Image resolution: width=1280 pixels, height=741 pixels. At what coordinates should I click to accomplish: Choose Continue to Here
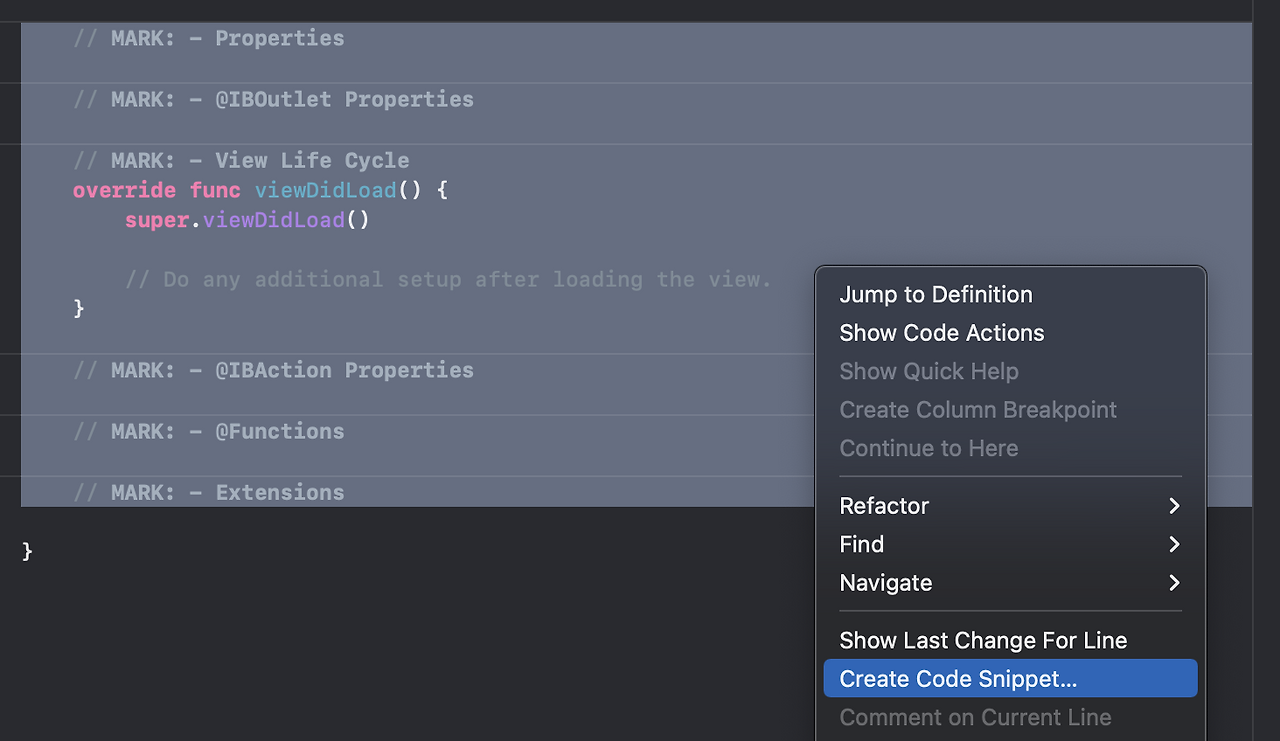click(x=928, y=448)
